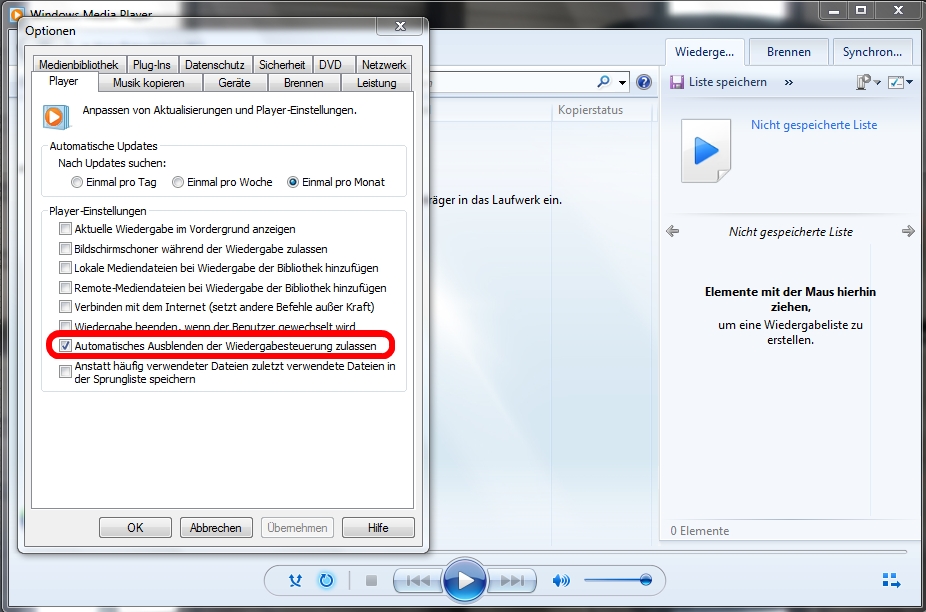Click the shuffle playback icon
Image resolution: width=926 pixels, height=612 pixels.
(x=295, y=581)
